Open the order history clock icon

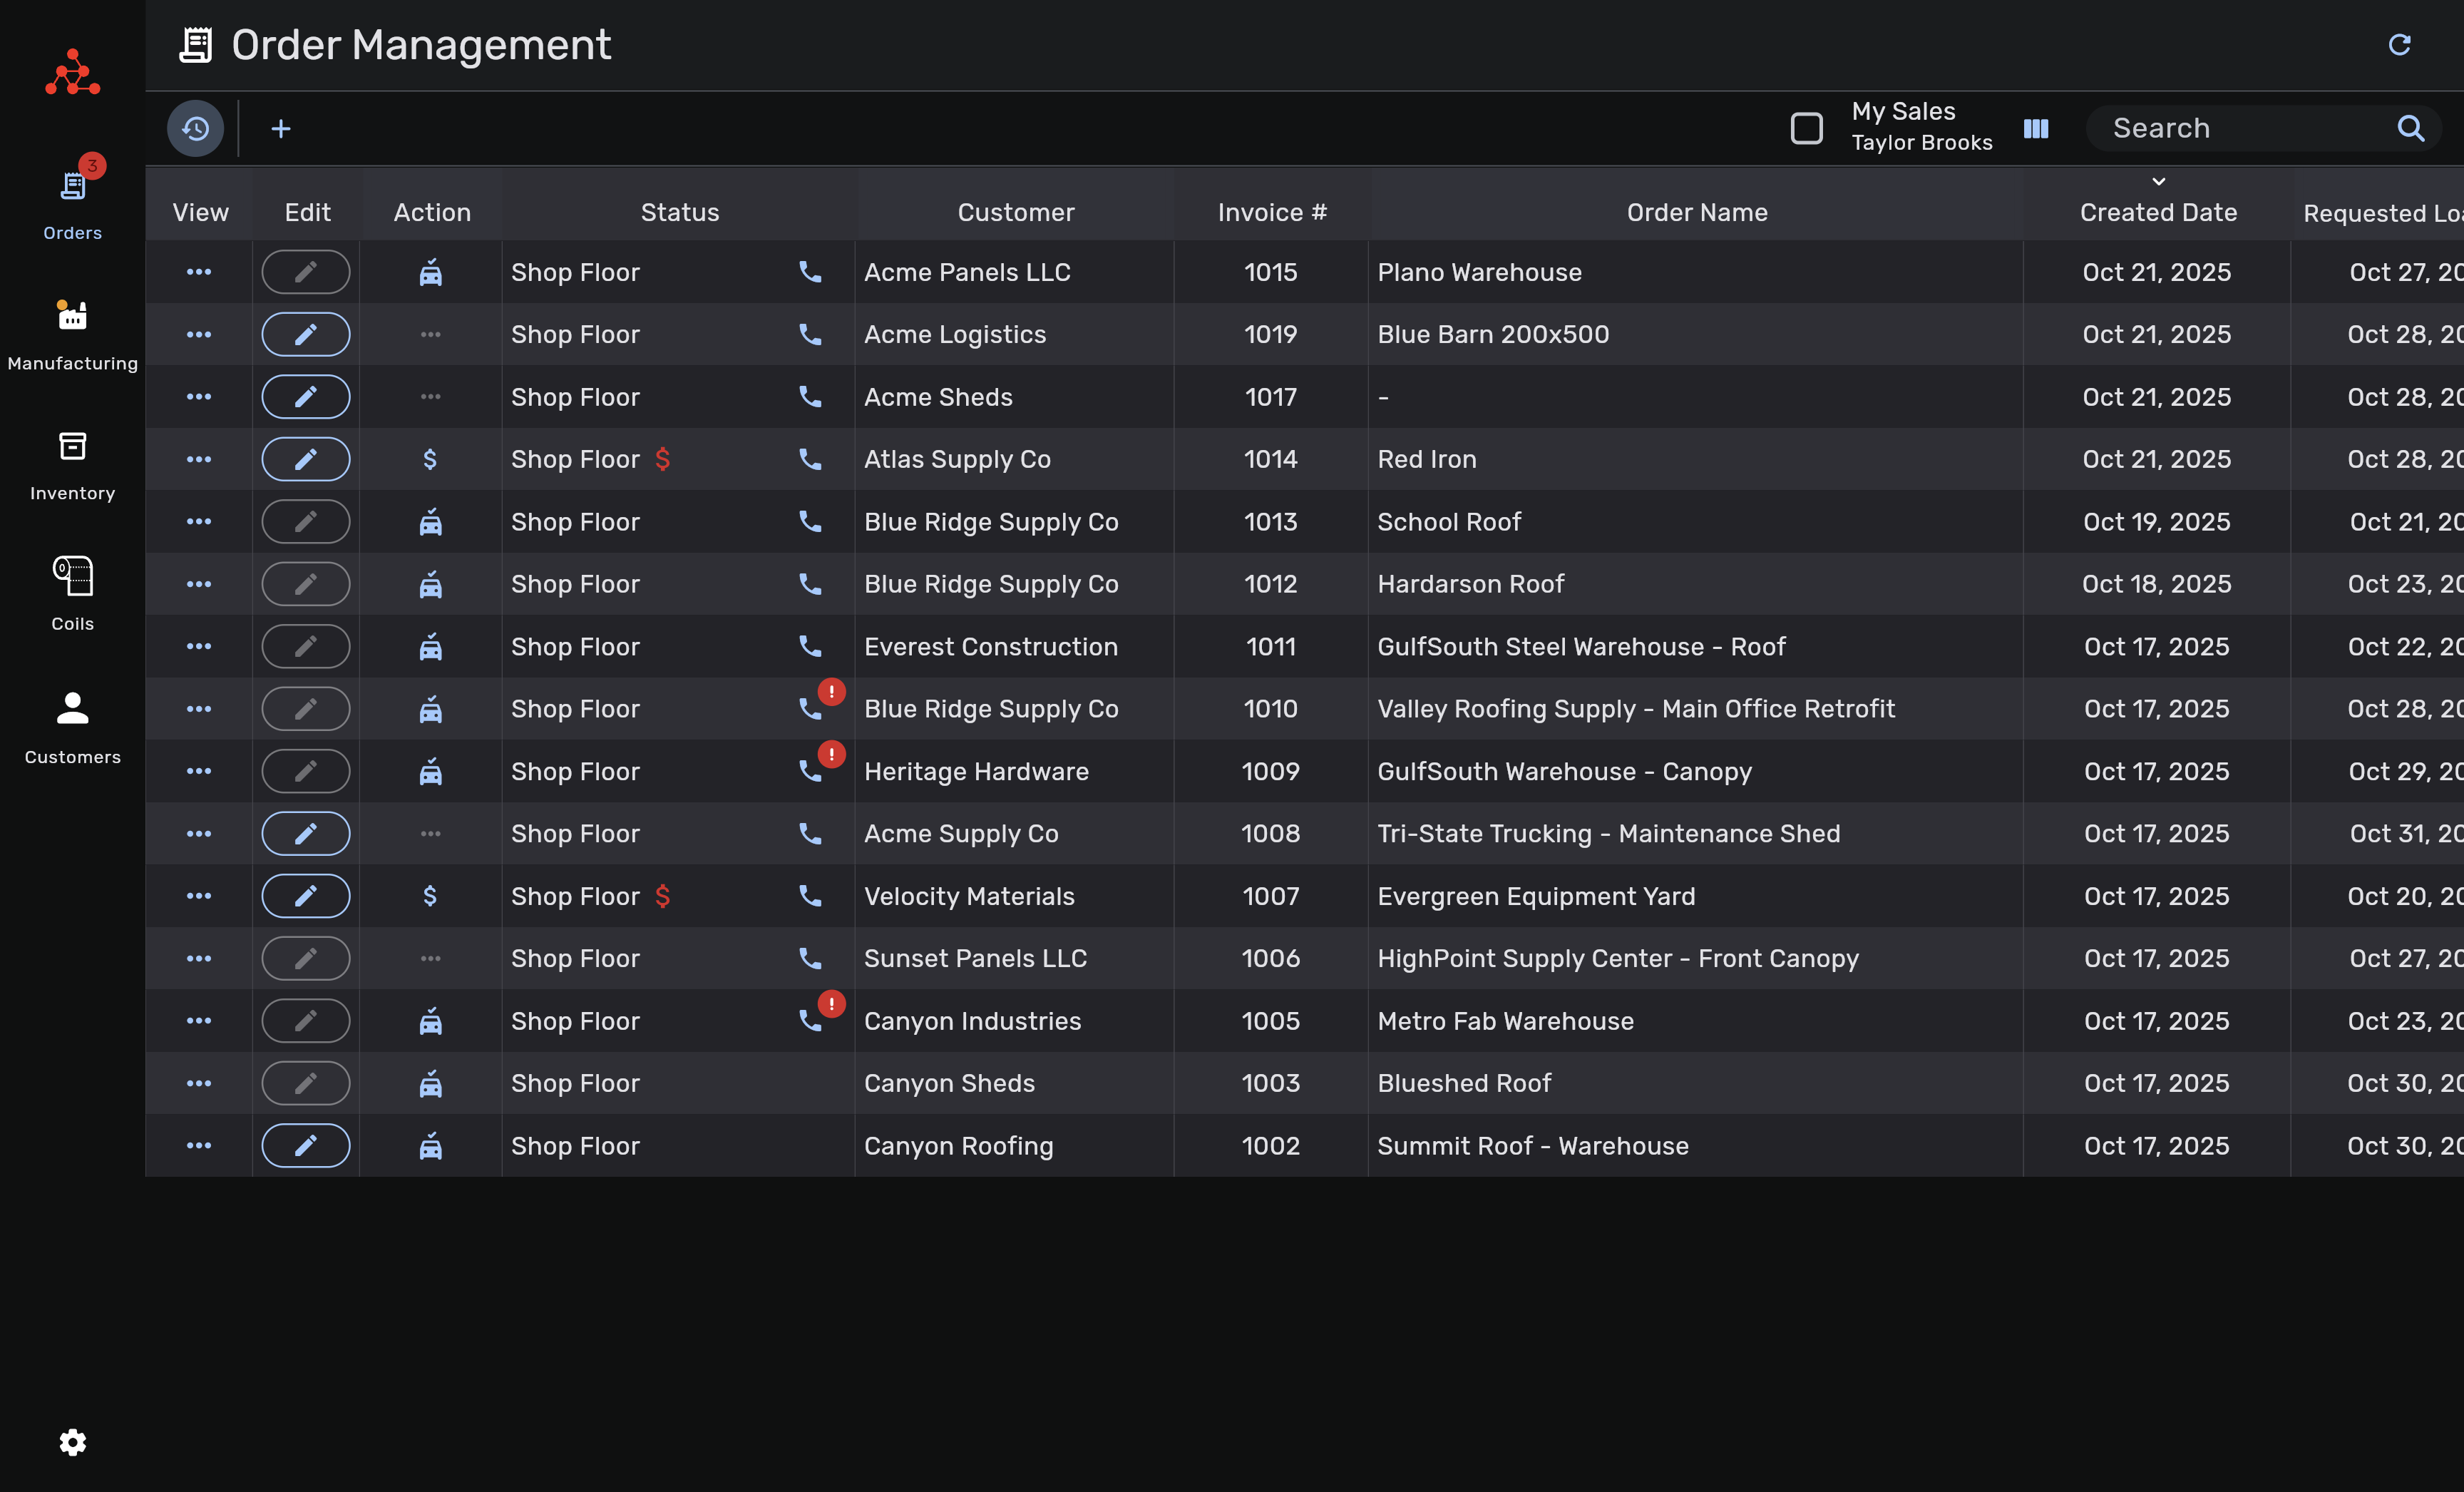coord(195,128)
